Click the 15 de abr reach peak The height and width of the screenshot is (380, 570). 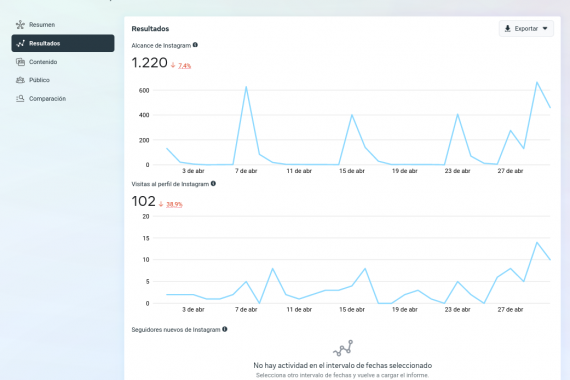pos(352,115)
